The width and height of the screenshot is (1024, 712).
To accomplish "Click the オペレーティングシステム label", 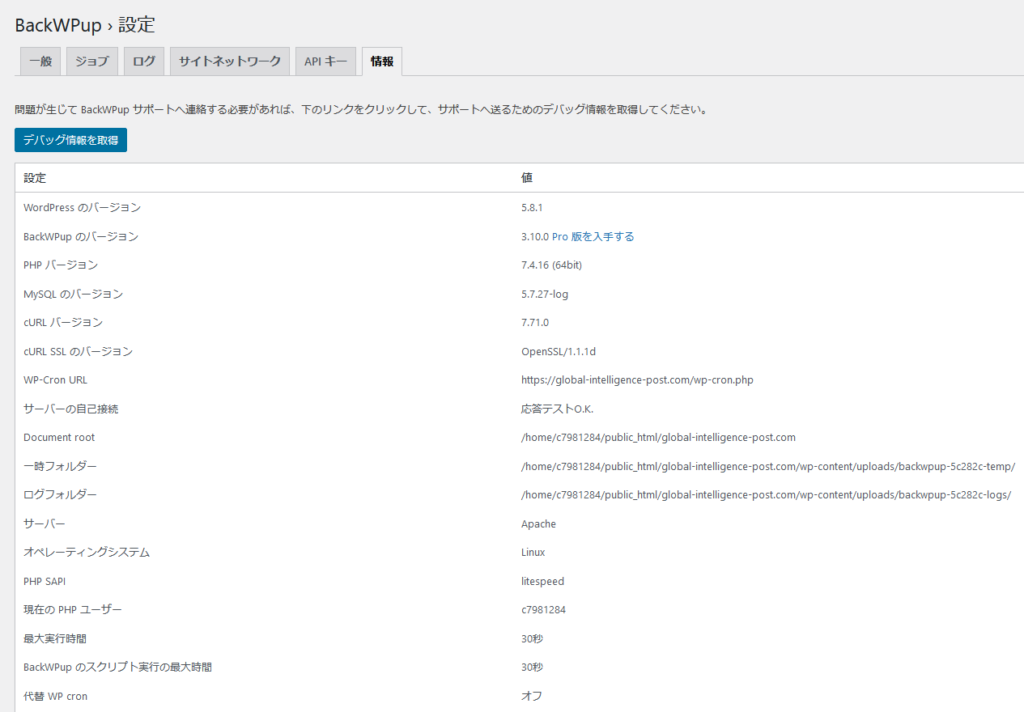I will [x=87, y=553].
